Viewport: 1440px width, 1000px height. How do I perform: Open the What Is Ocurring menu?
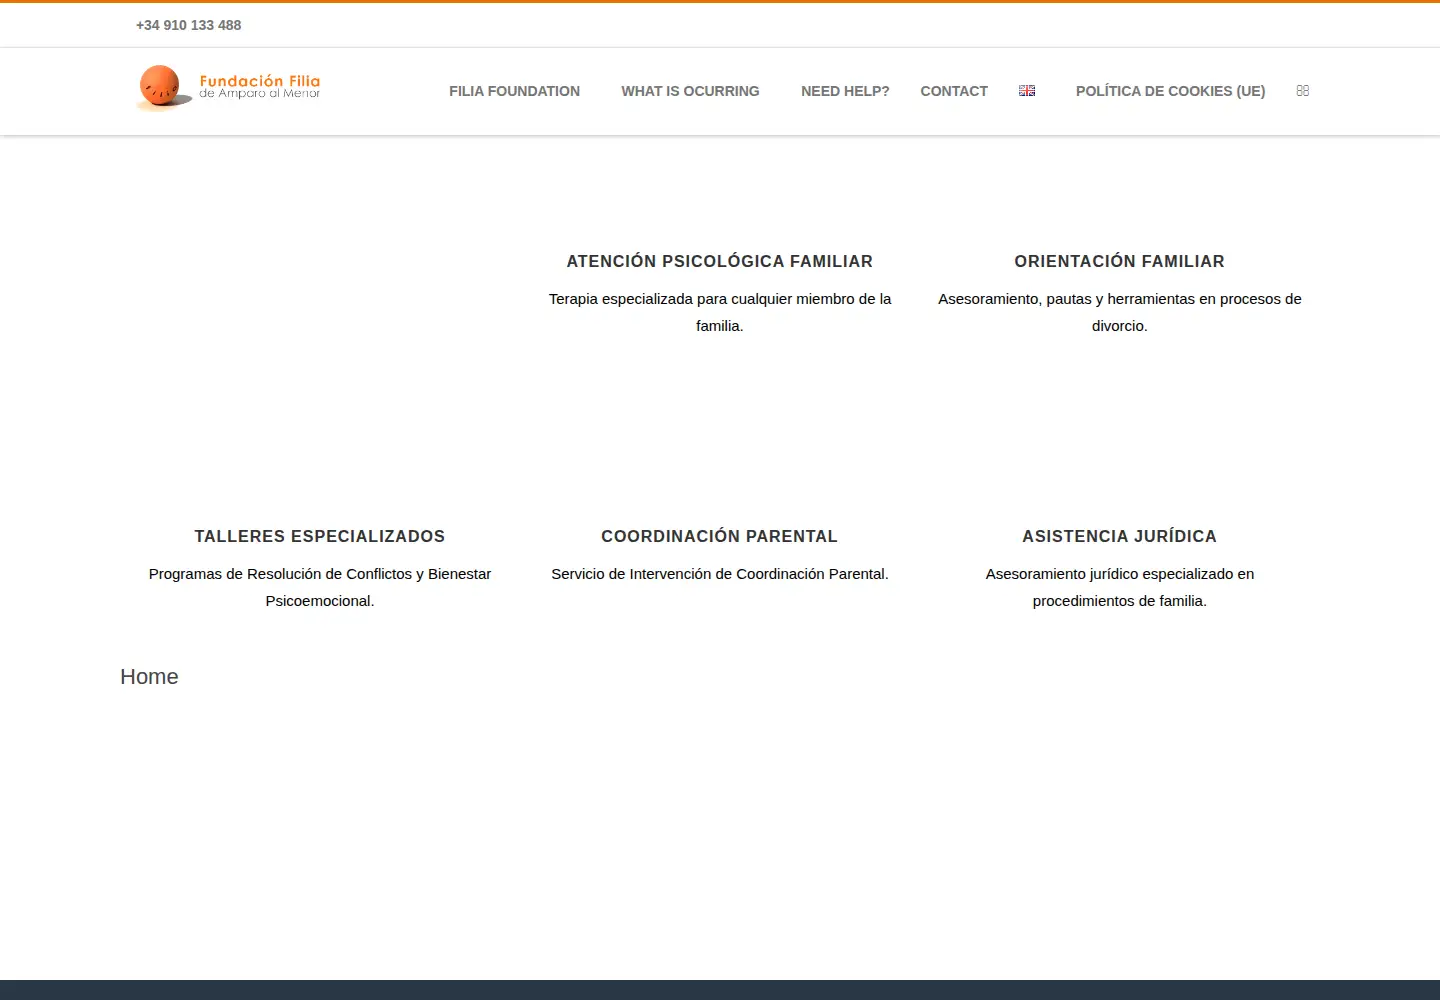pyautogui.click(x=690, y=91)
